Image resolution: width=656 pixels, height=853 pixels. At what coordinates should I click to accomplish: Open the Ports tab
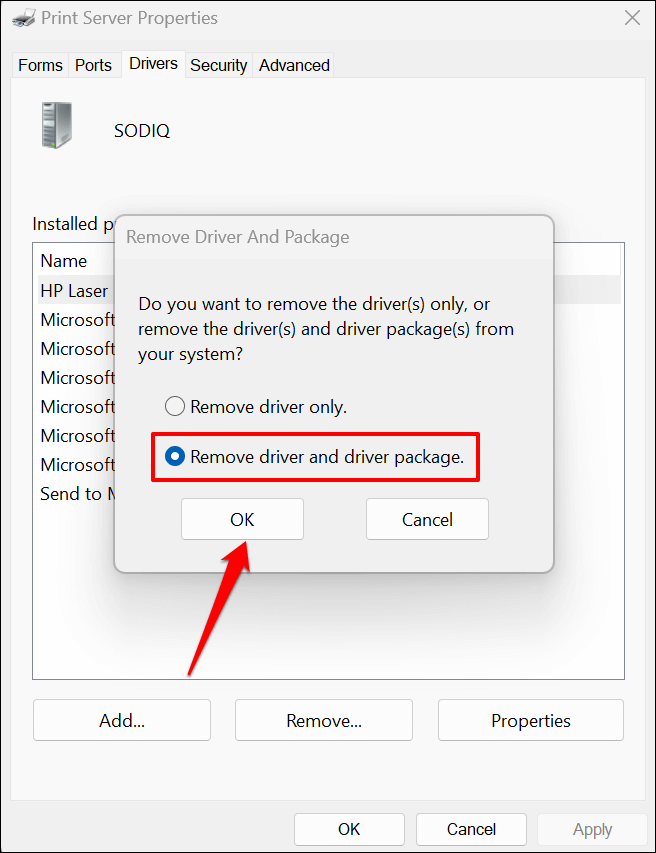pos(93,65)
